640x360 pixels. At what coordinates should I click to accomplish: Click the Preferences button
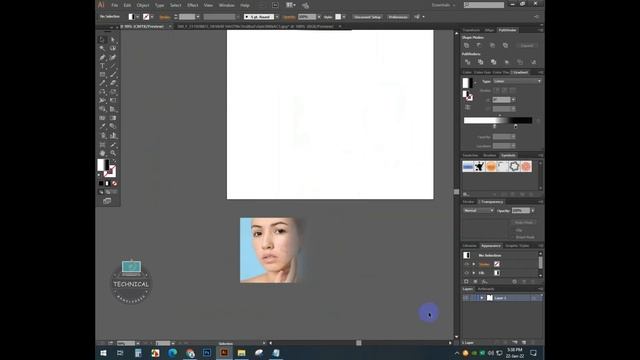[398, 17]
